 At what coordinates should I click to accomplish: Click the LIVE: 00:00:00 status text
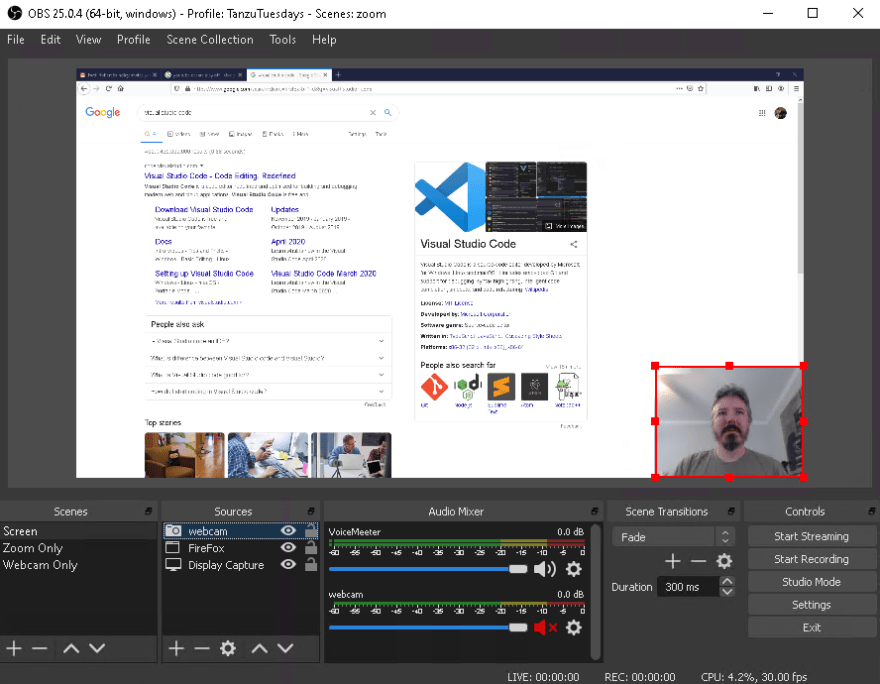point(543,677)
